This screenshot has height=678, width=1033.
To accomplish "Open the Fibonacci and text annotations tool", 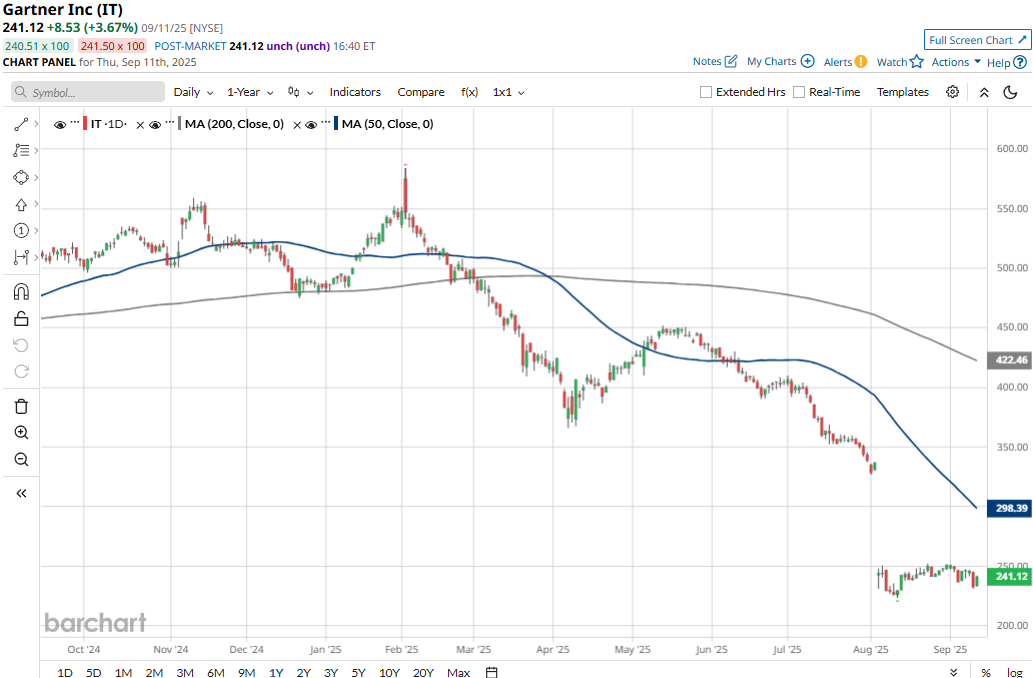I will pyautogui.click(x=21, y=150).
